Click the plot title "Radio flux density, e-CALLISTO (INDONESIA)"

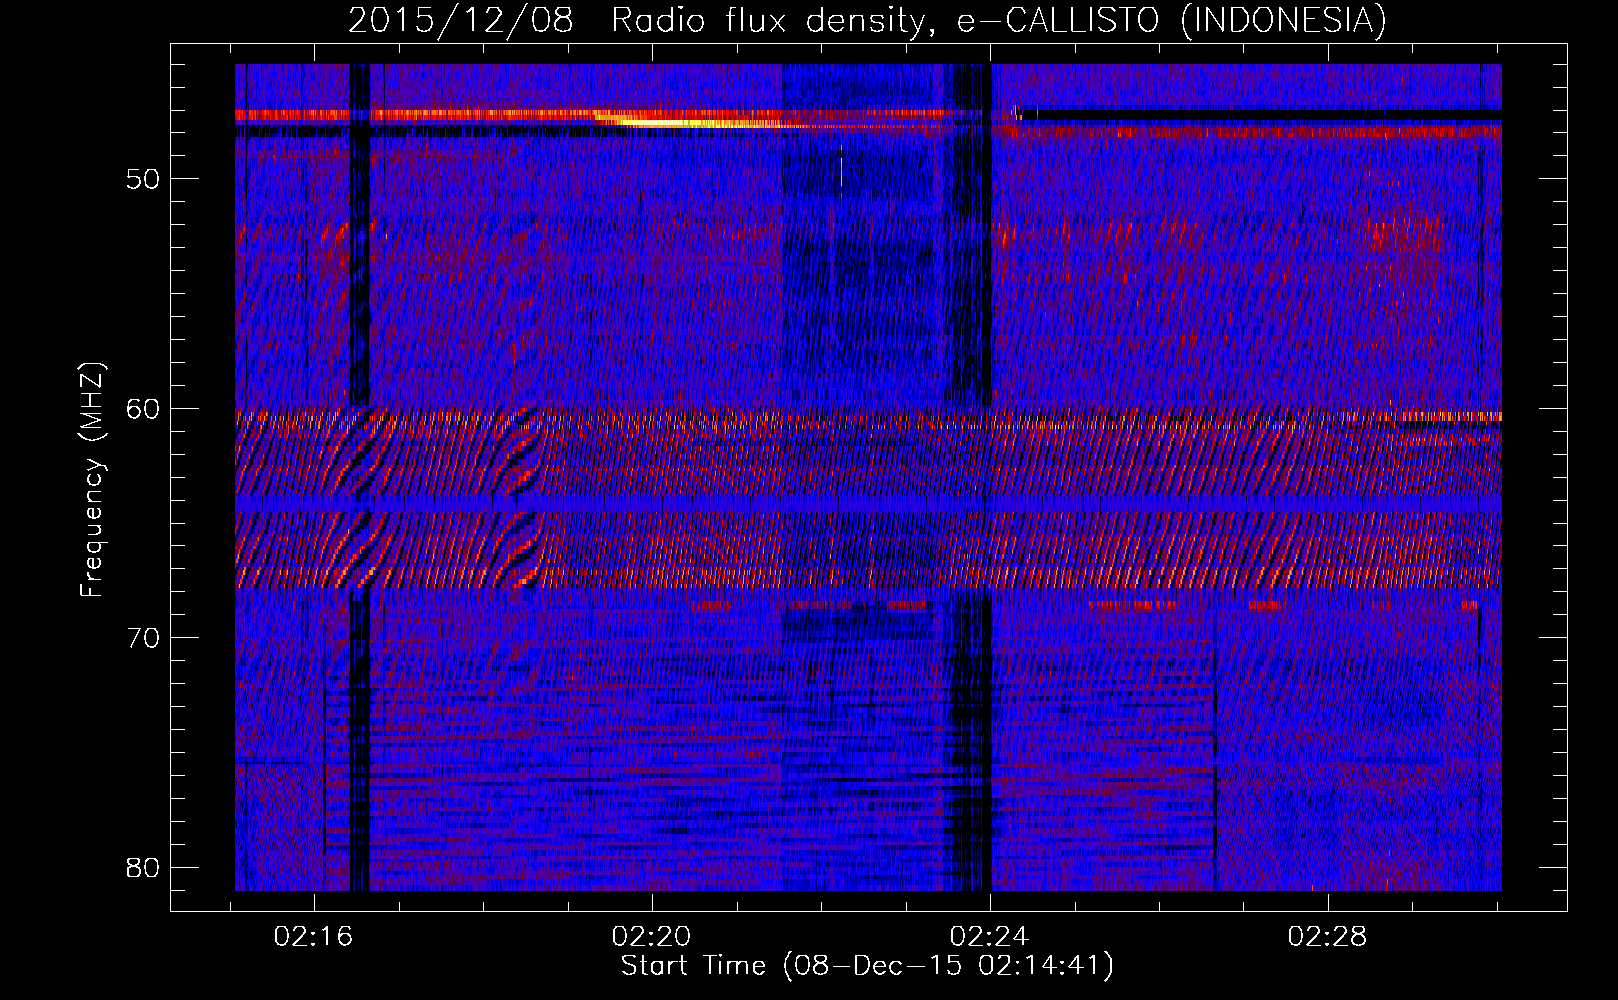click(x=998, y=20)
